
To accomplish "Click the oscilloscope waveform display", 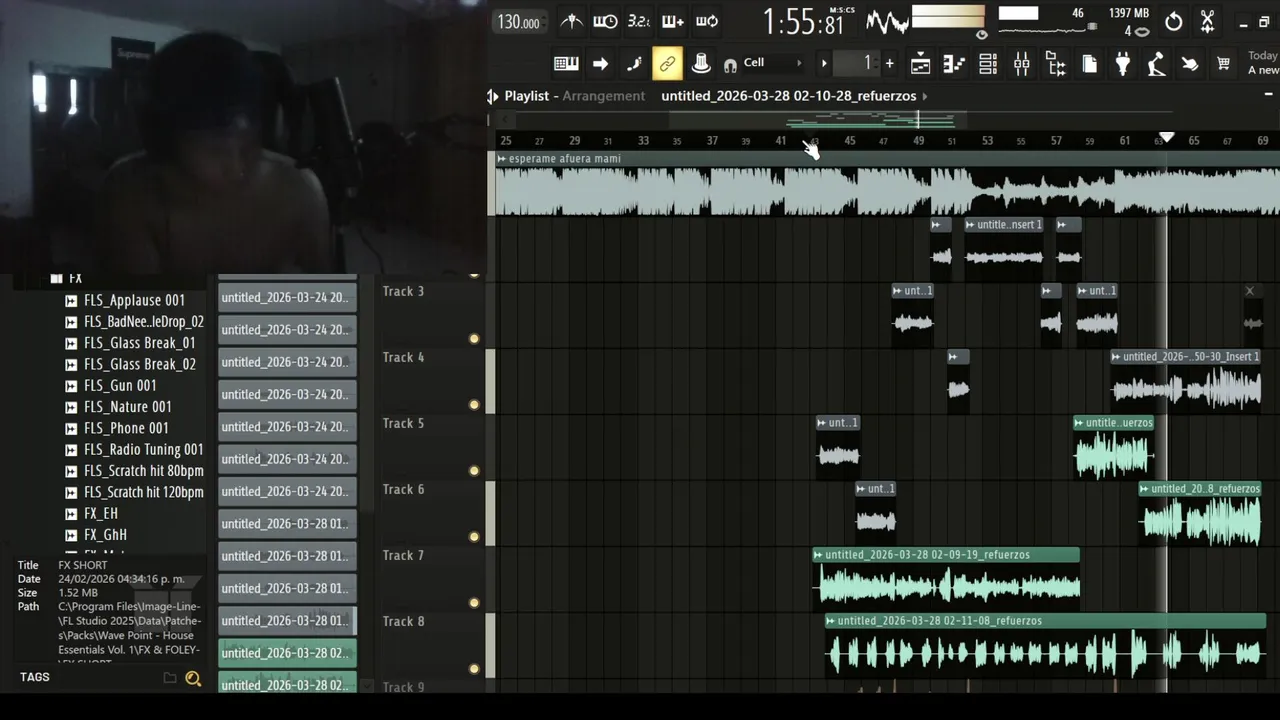I will coord(887,21).
